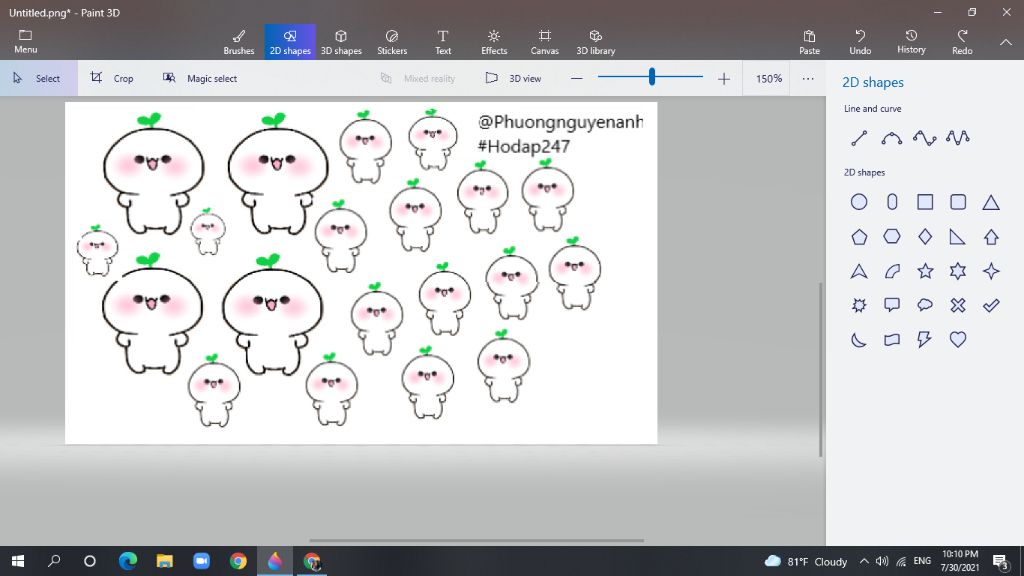Image resolution: width=1024 pixels, height=576 pixels.
Task: Click the @Phuongnguyenanh text on canvas
Action: coord(560,122)
